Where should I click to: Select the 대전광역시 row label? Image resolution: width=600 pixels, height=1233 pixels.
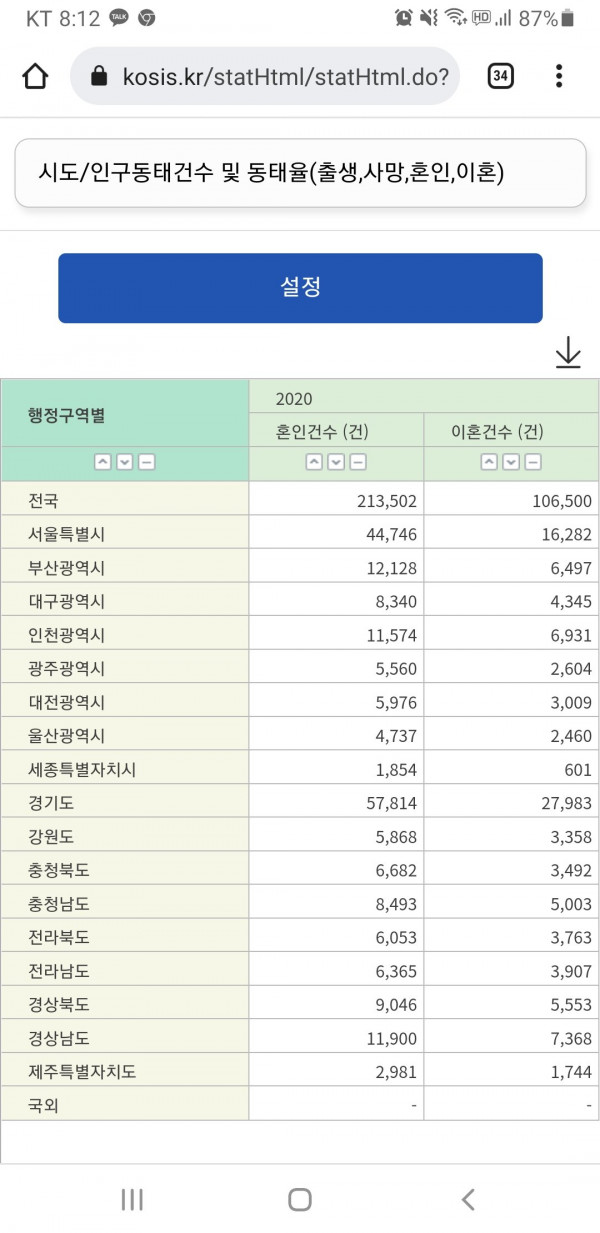pos(125,701)
